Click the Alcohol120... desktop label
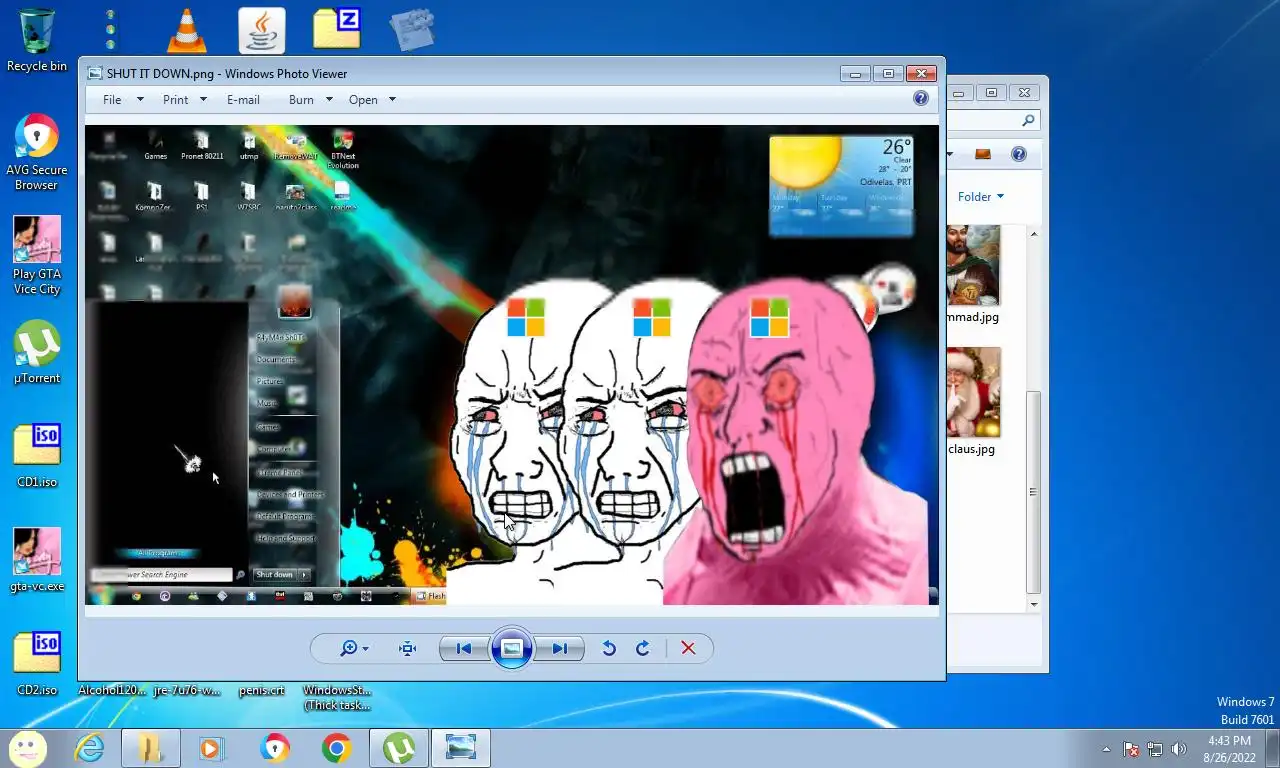The height and width of the screenshot is (768, 1280). tap(112, 690)
